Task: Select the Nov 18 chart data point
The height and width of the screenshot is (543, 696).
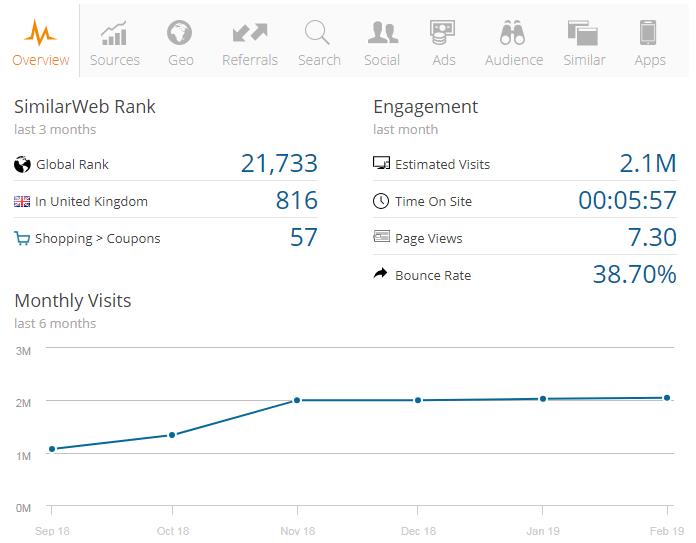Action: point(296,400)
